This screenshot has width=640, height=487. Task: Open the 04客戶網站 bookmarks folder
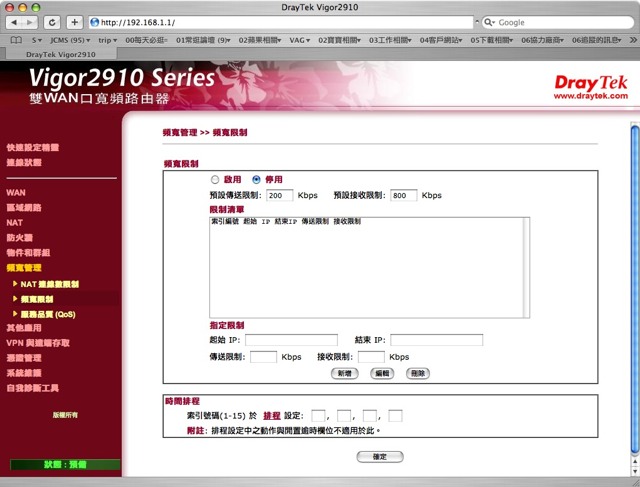[441, 40]
